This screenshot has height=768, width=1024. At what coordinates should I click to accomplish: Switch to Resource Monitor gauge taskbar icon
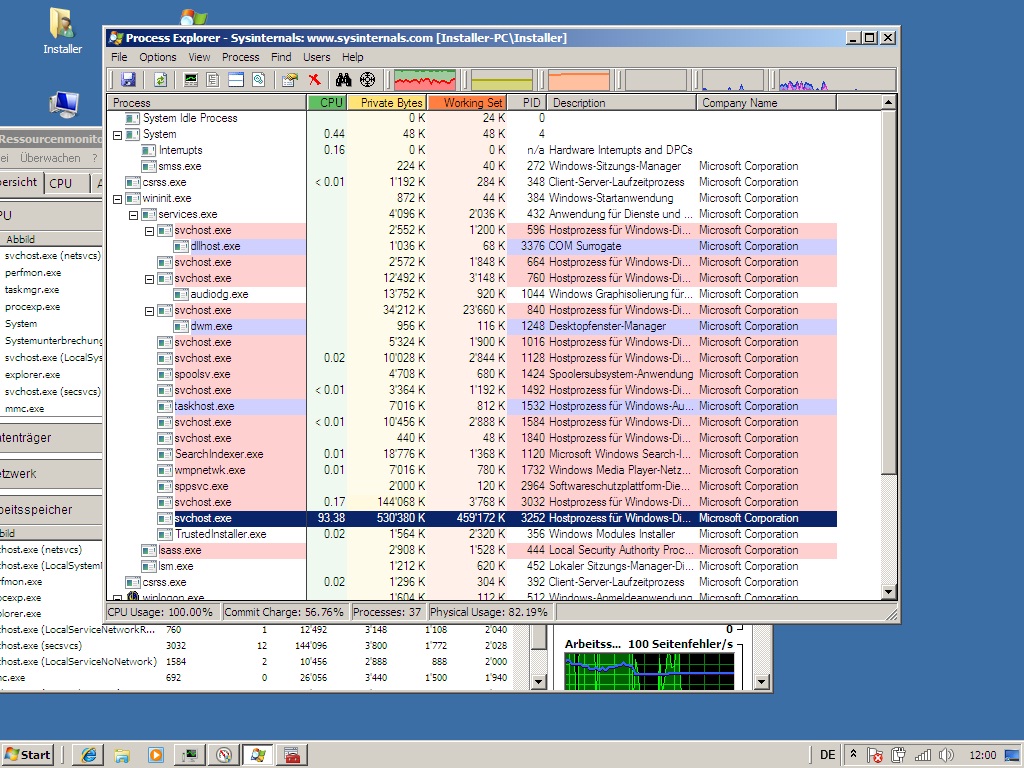(224, 755)
